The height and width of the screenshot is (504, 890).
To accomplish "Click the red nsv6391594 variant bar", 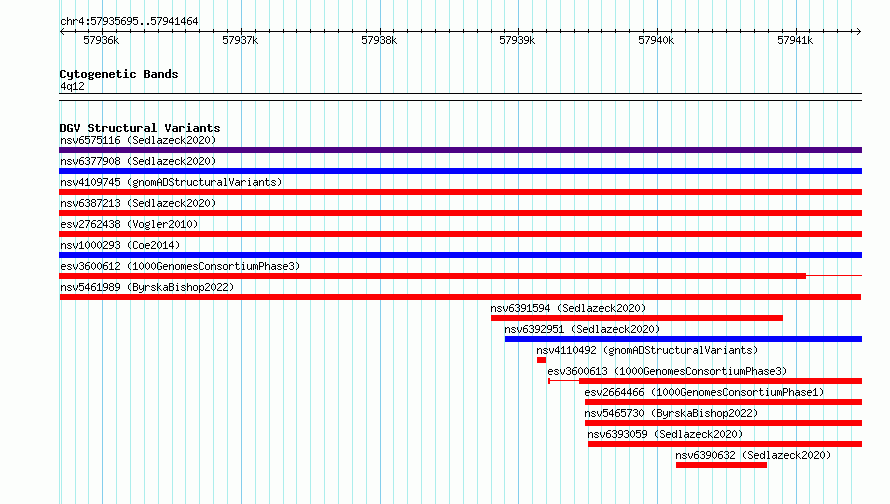I will [x=637, y=318].
